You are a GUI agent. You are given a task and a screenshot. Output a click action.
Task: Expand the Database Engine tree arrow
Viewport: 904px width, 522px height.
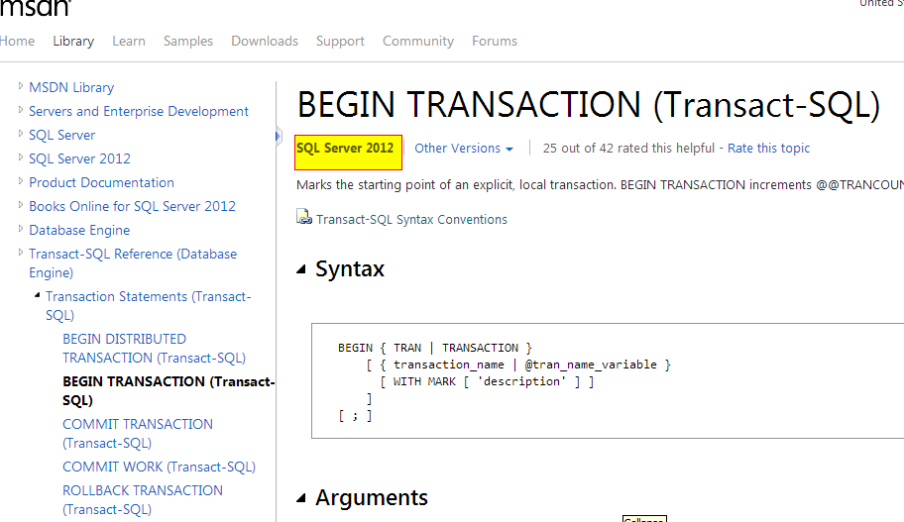tap(21, 228)
